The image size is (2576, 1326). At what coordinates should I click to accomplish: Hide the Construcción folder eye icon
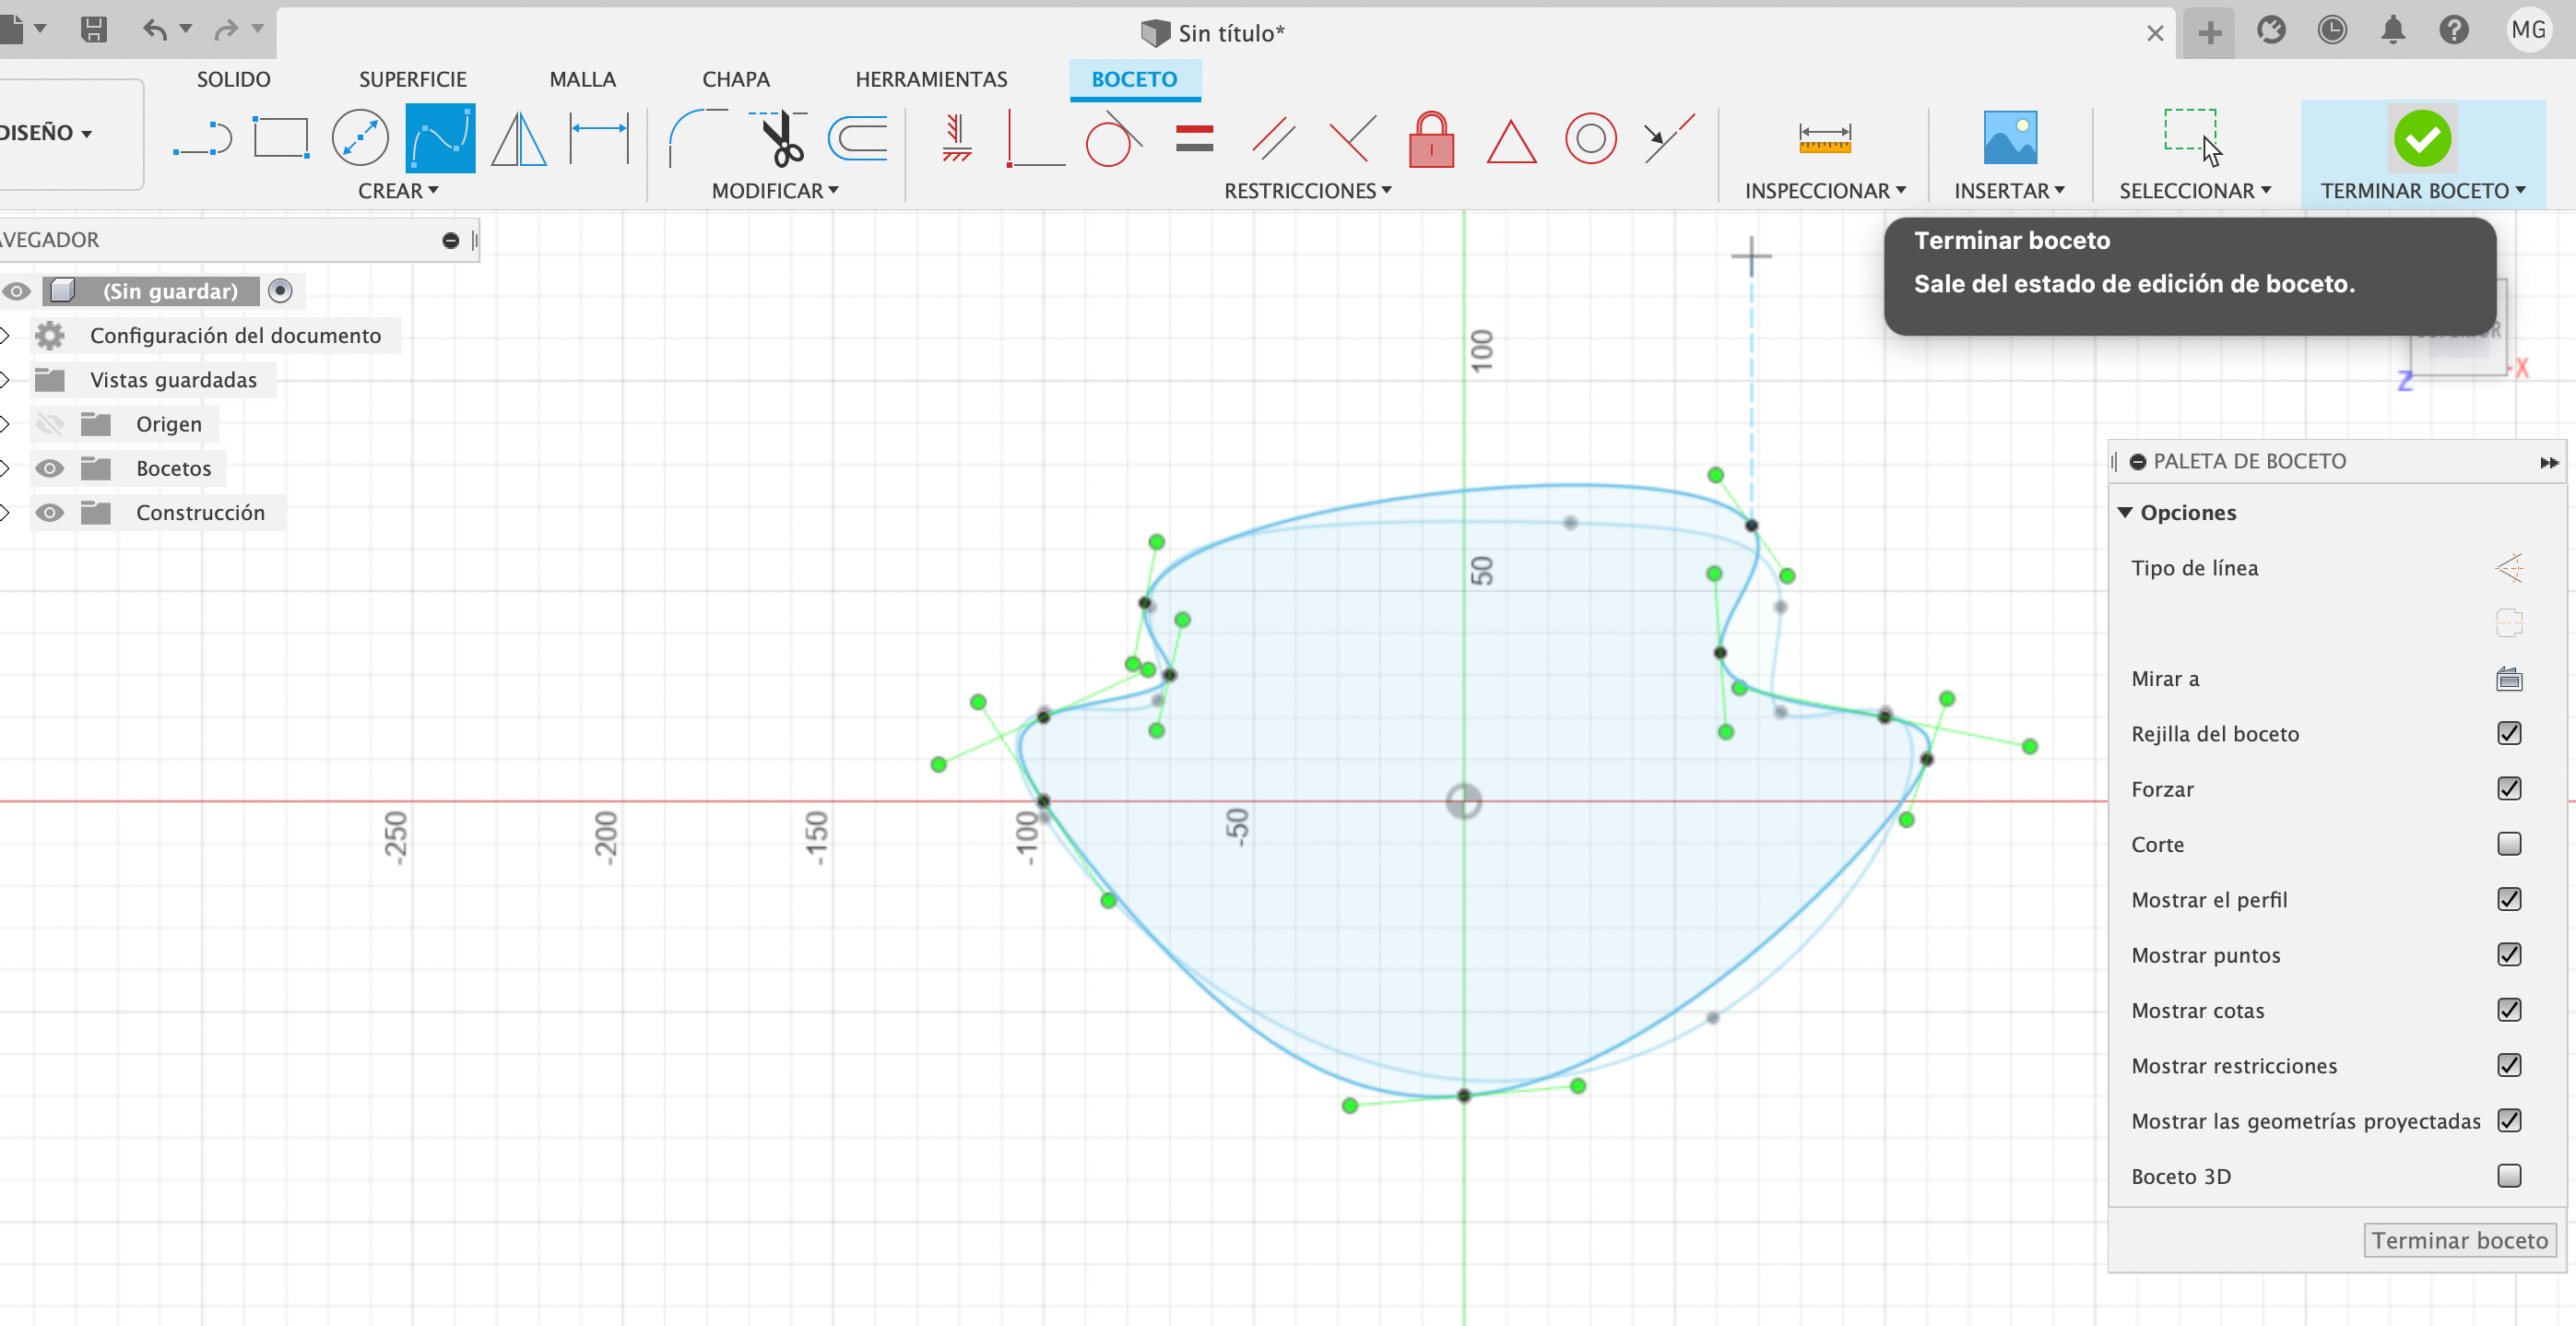click(x=49, y=513)
